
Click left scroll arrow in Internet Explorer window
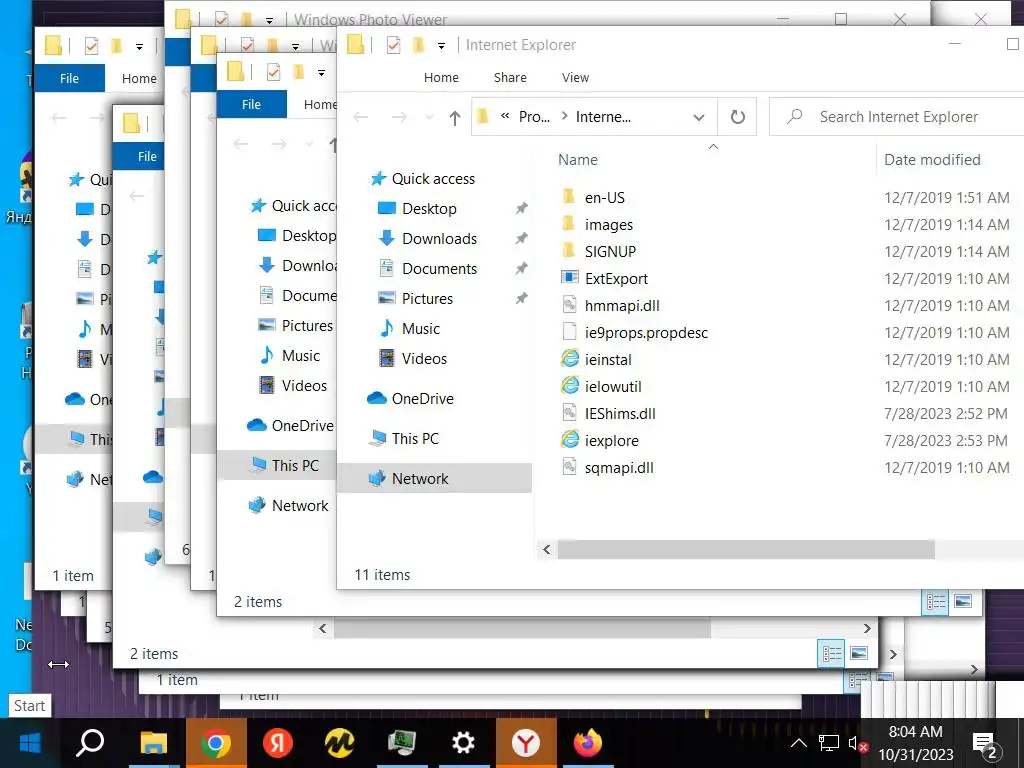point(547,550)
